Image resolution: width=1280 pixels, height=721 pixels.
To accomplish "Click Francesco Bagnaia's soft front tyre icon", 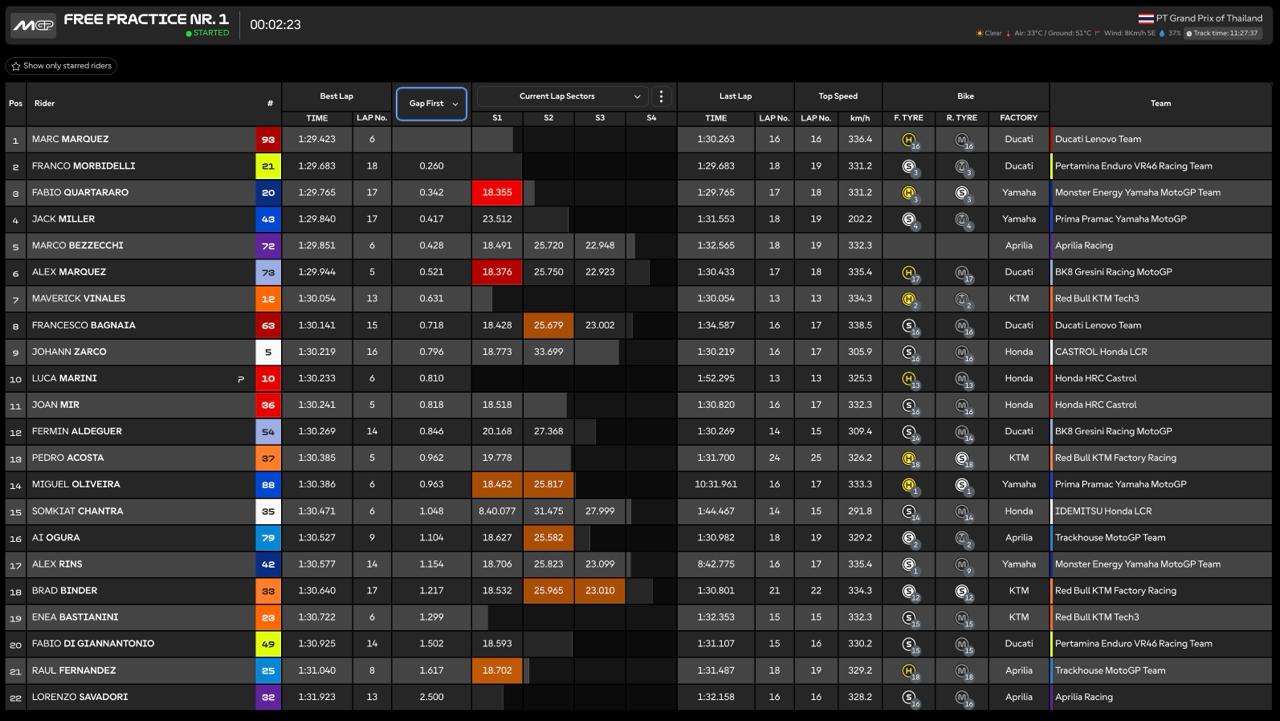I will tap(909, 326).
